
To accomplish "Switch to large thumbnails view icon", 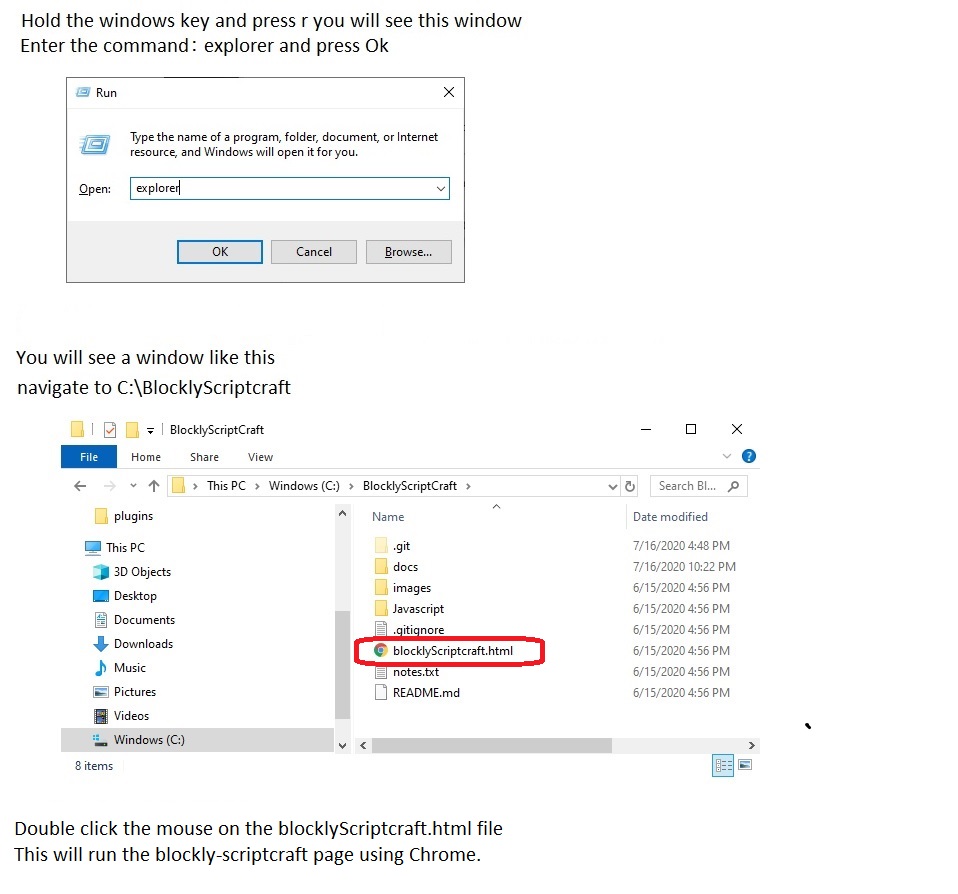I will (x=744, y=766).
